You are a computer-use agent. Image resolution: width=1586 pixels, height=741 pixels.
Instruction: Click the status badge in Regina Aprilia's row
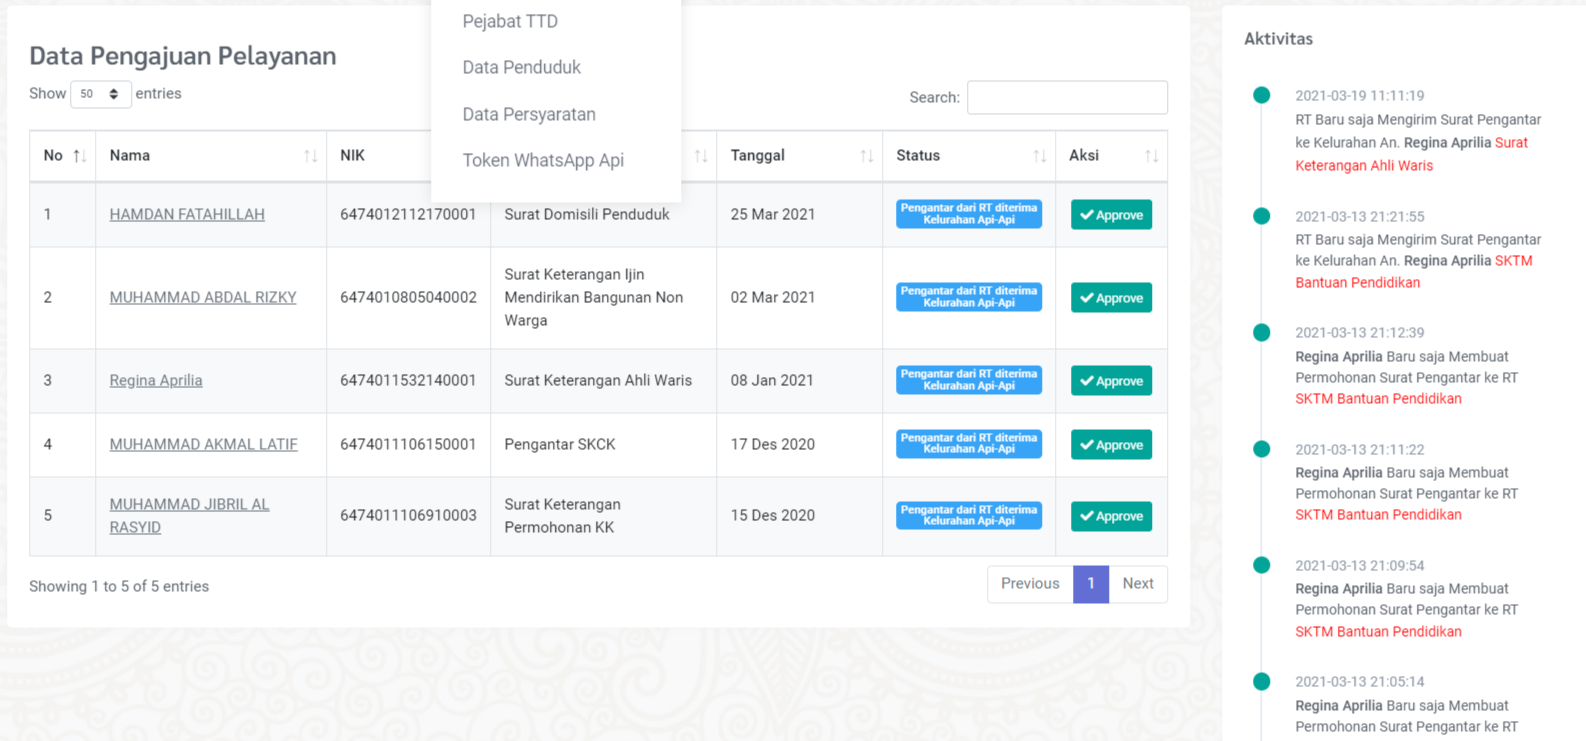tap(969, 380)
